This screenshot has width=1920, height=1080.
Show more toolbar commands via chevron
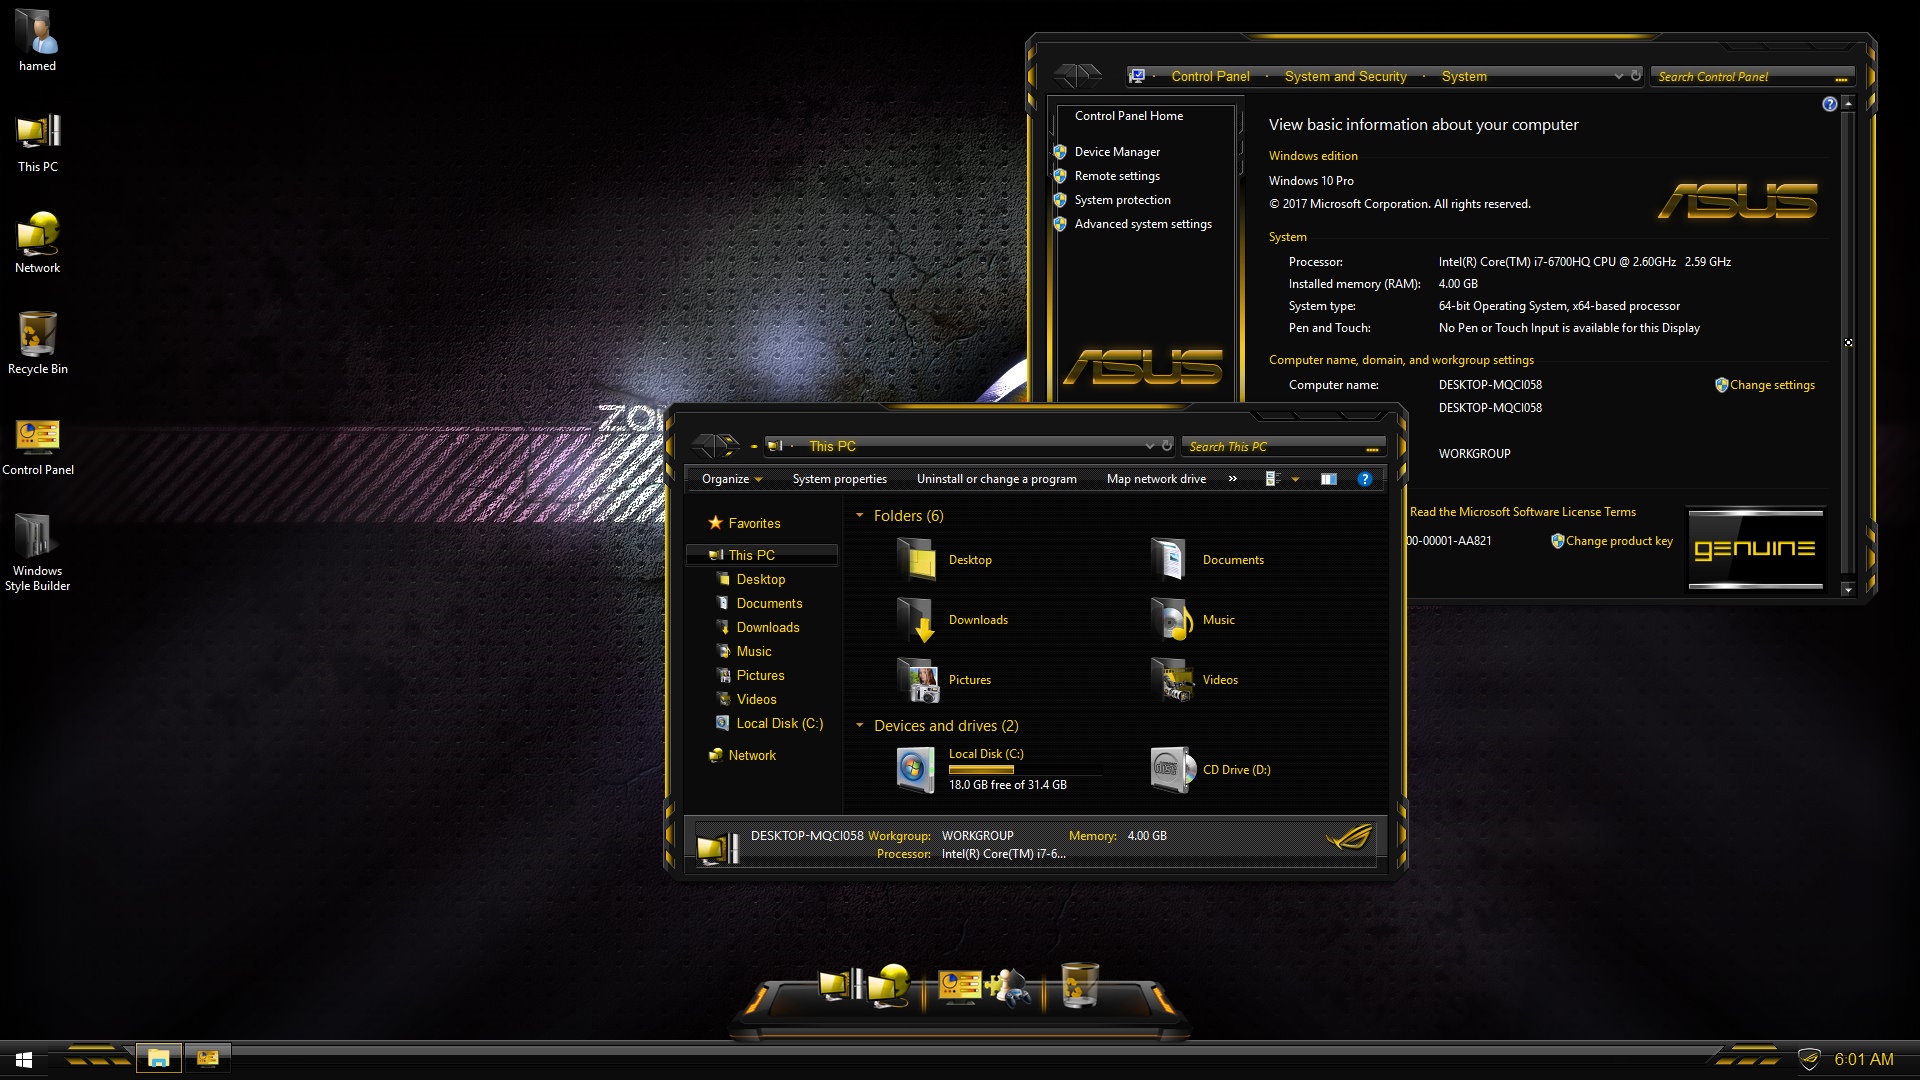tap(1233, 479)
